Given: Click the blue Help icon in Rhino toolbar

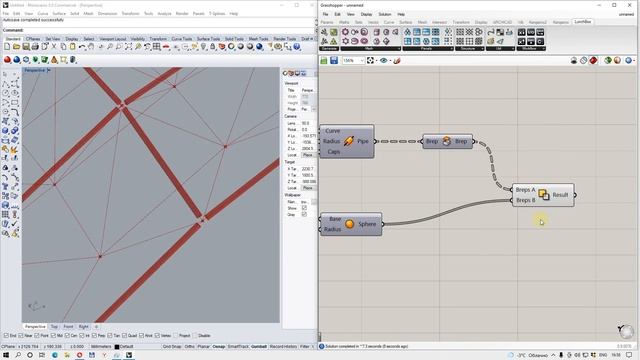Looking at the screenshot, I should 297,47.
